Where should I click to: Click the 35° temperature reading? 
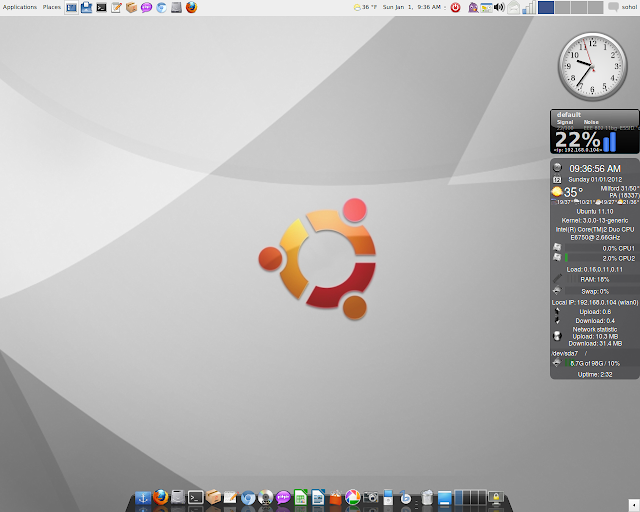pyautogui.click(x=573, y=192)
